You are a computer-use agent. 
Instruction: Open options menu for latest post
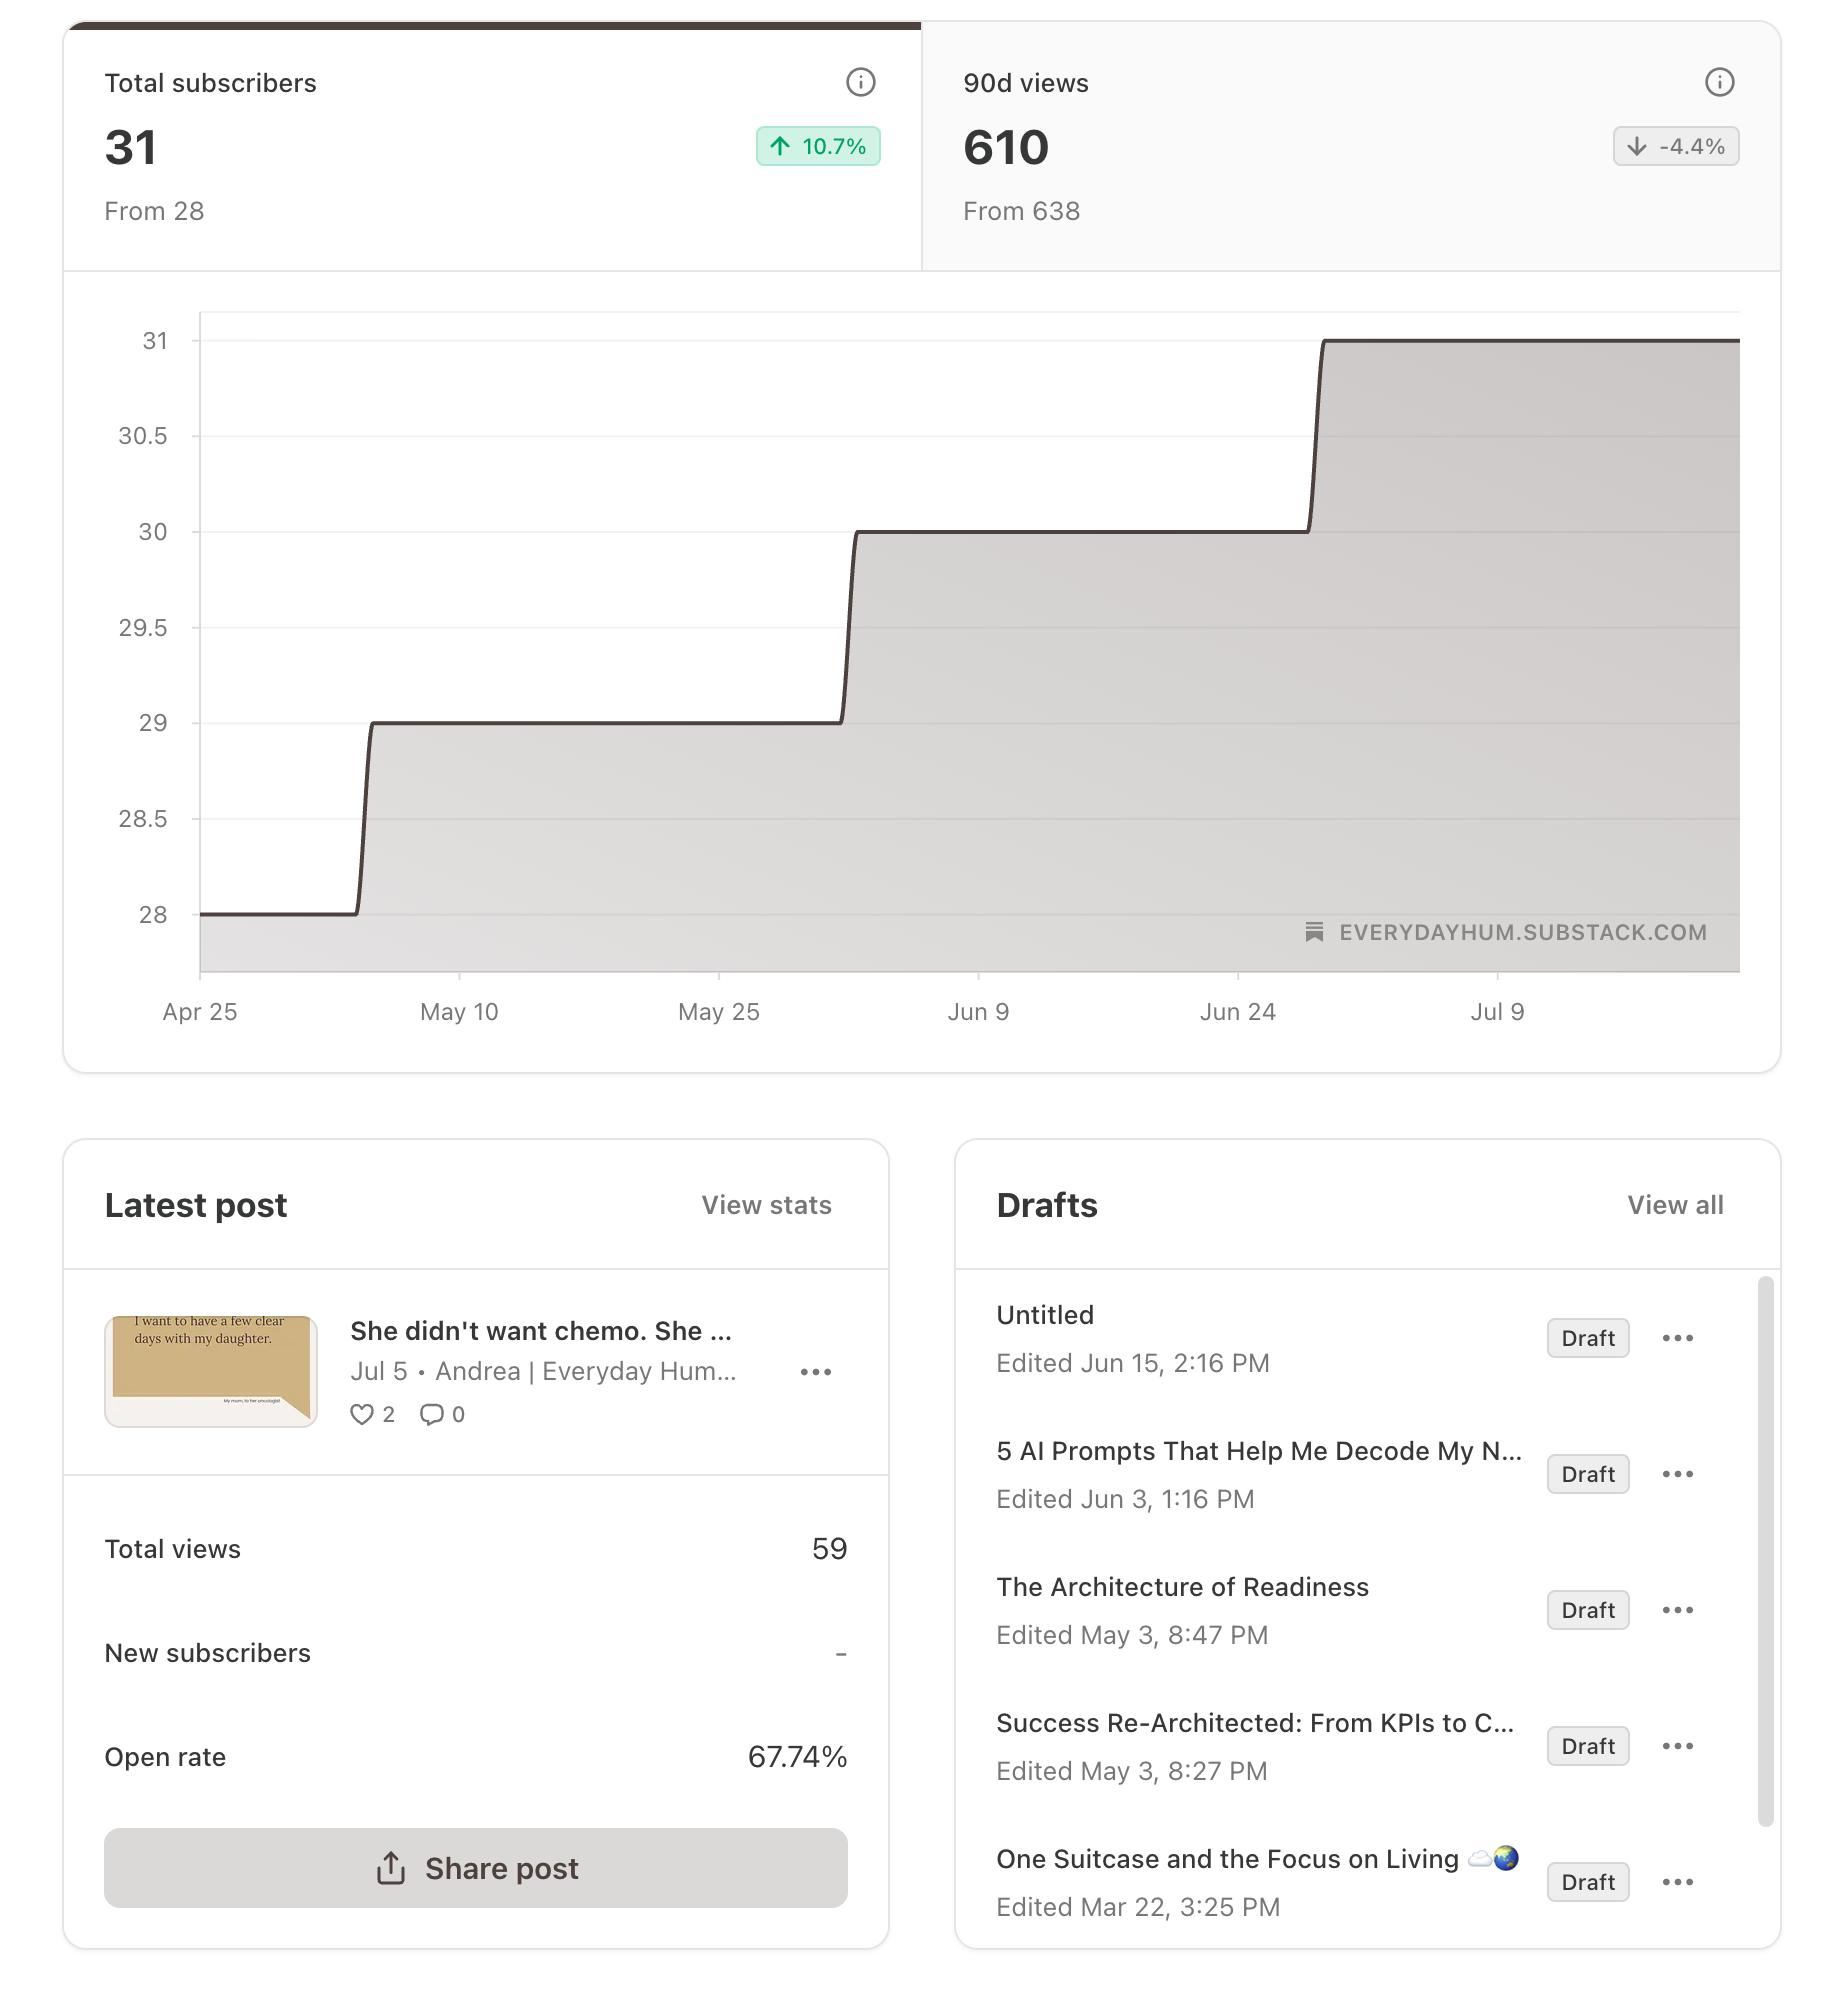coord(816,1372)
